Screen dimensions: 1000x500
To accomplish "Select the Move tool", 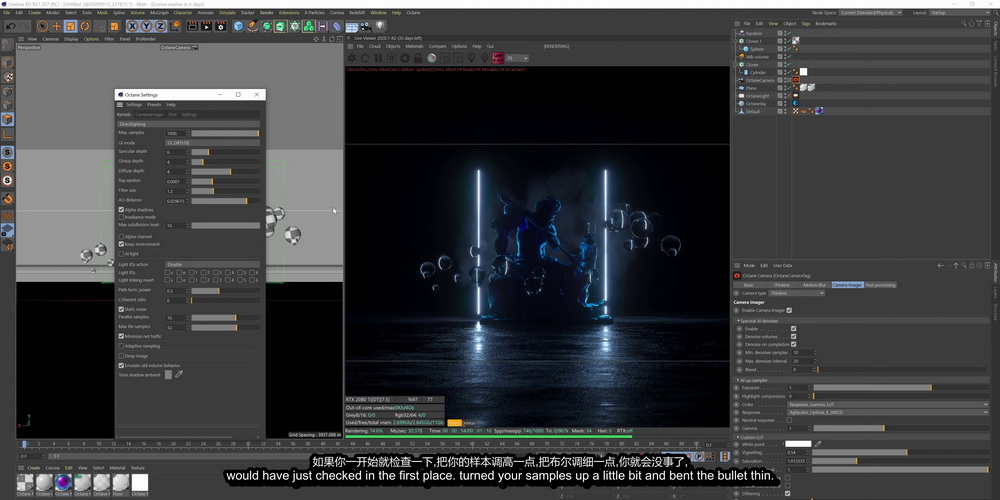I will (56, 26).
